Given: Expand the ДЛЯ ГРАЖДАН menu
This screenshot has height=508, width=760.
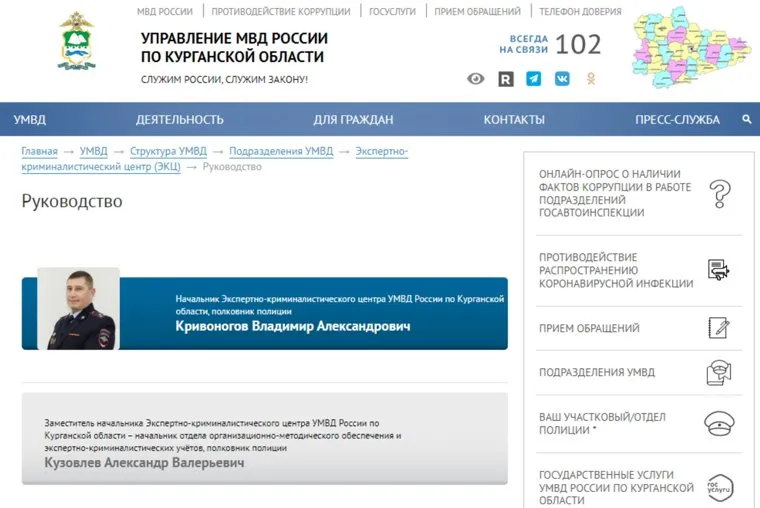Looking at the screenshot, I should (353, 120).
